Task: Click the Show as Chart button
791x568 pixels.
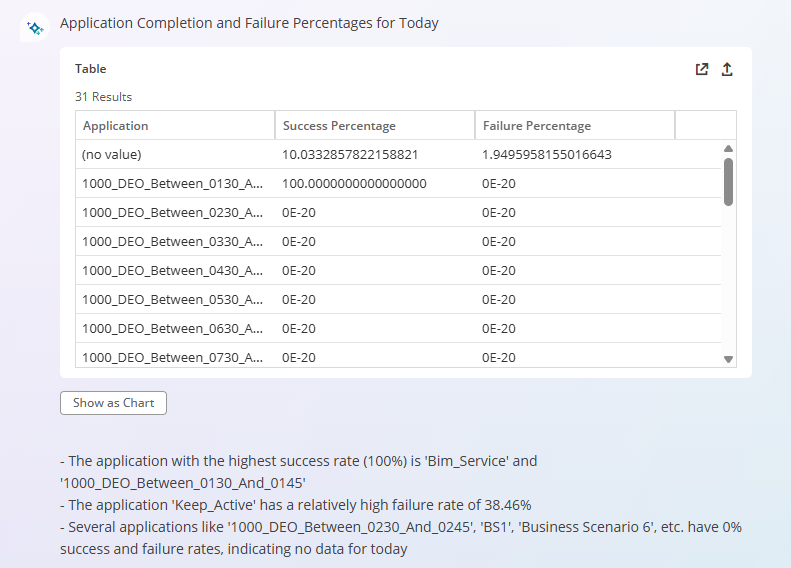Action: point(114,403)
